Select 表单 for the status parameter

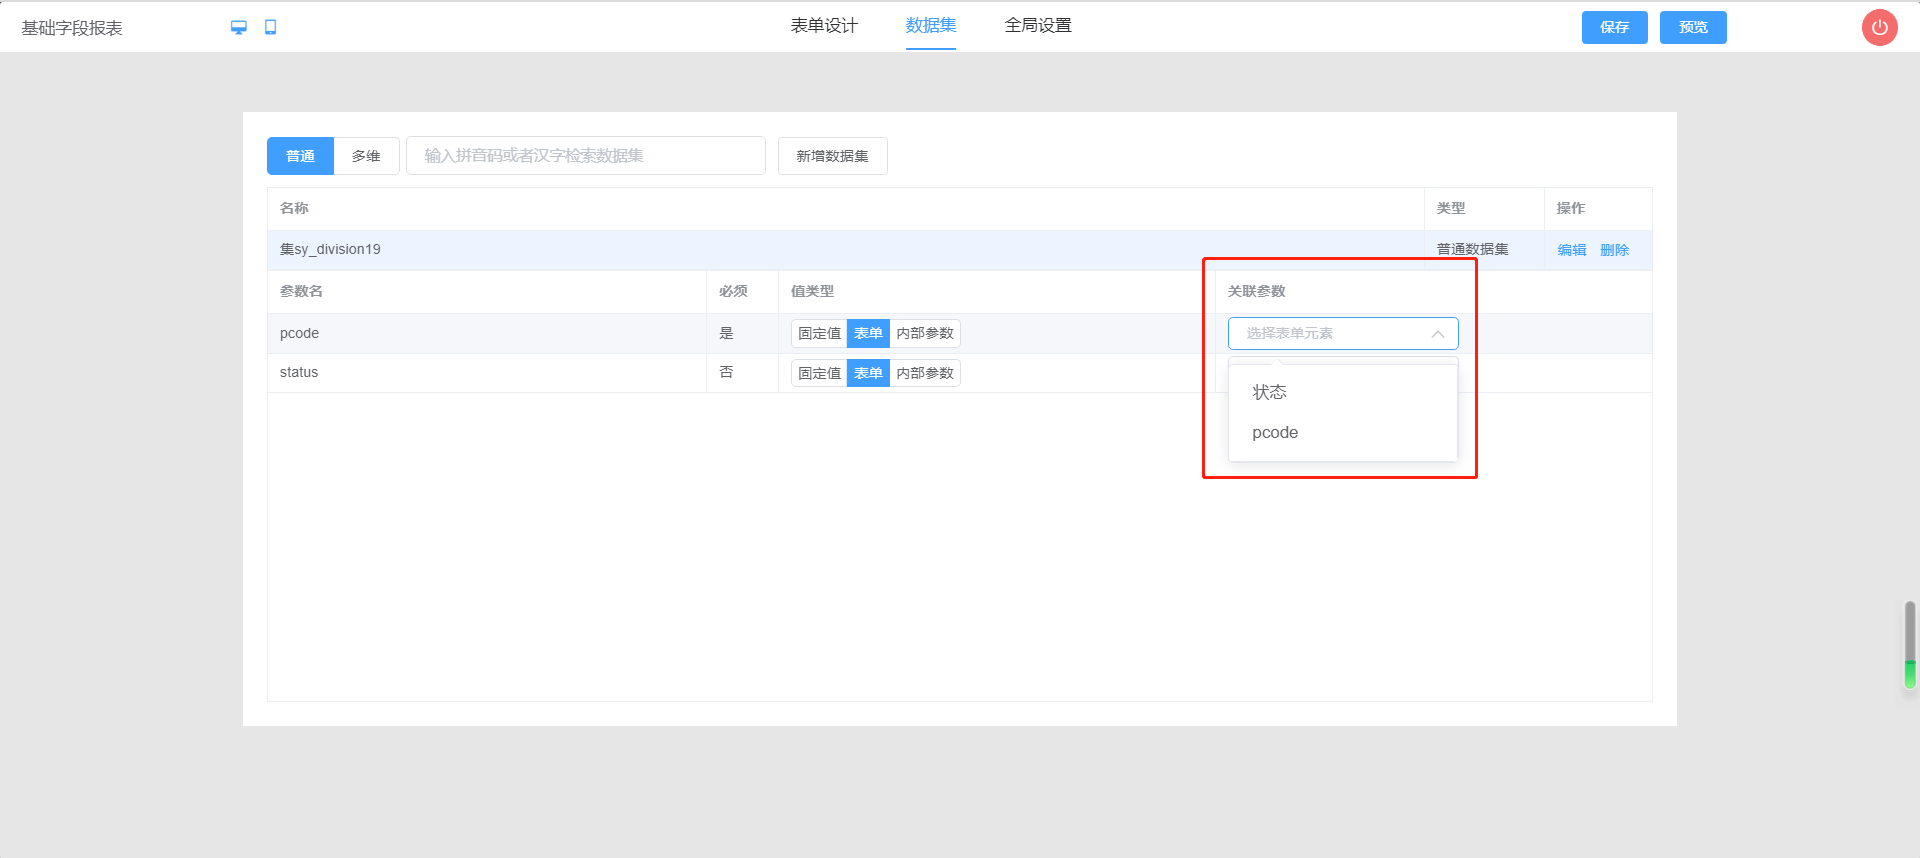[868, 373]
